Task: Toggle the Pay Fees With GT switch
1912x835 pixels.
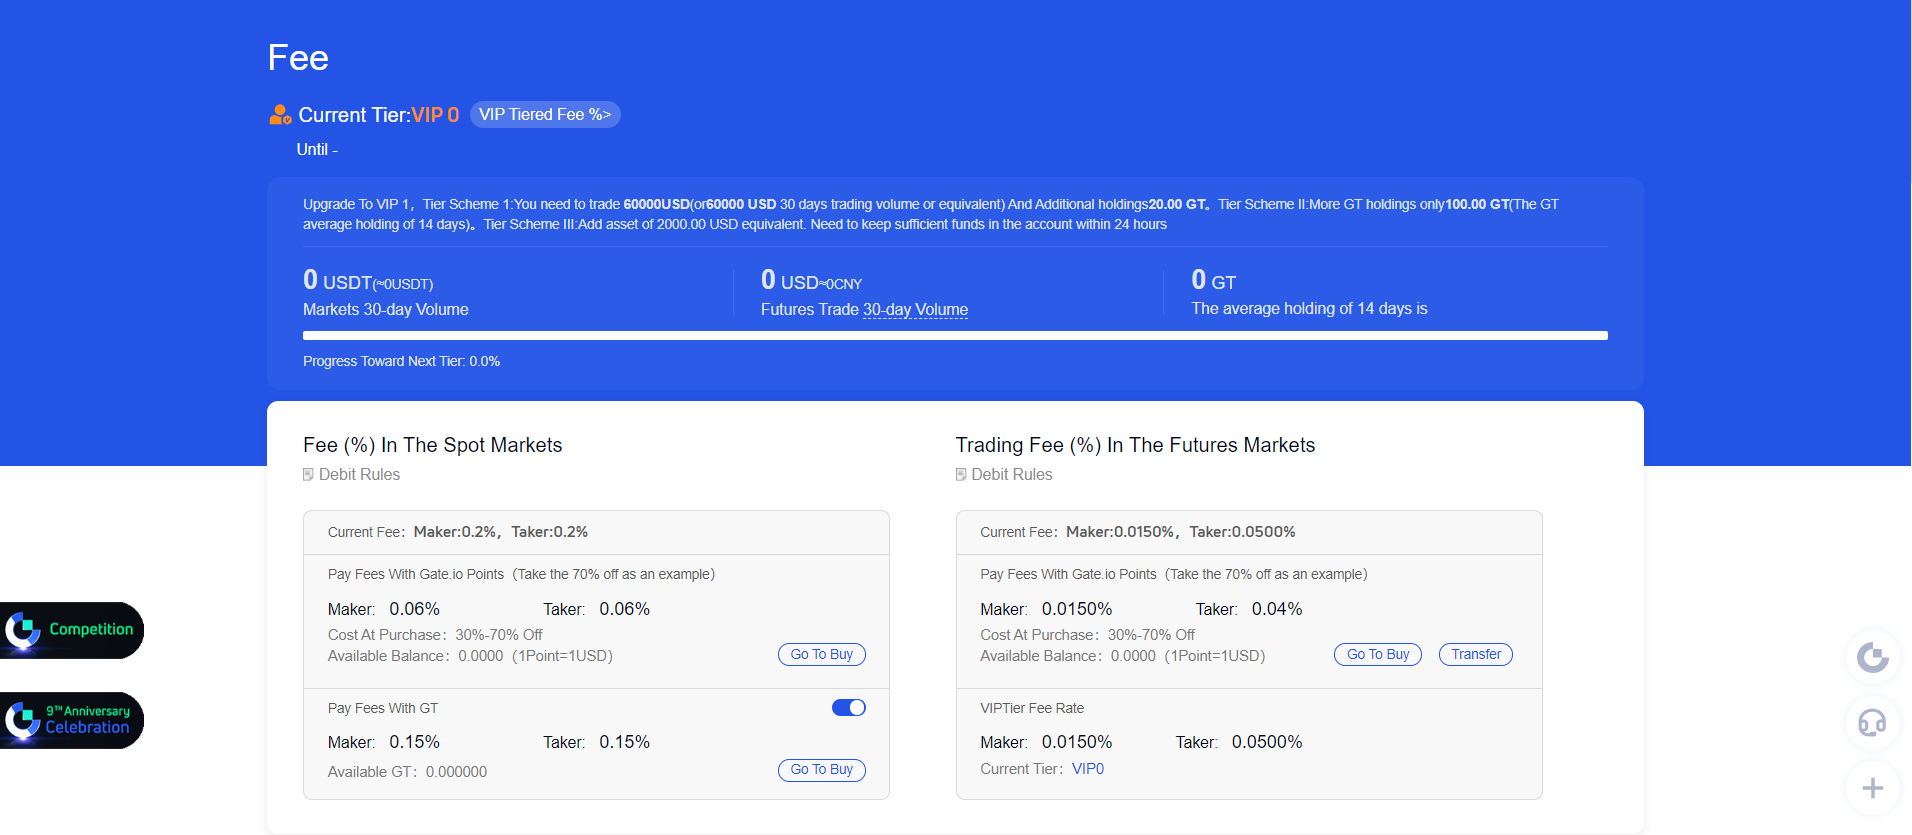Action: tap(849, 708)
